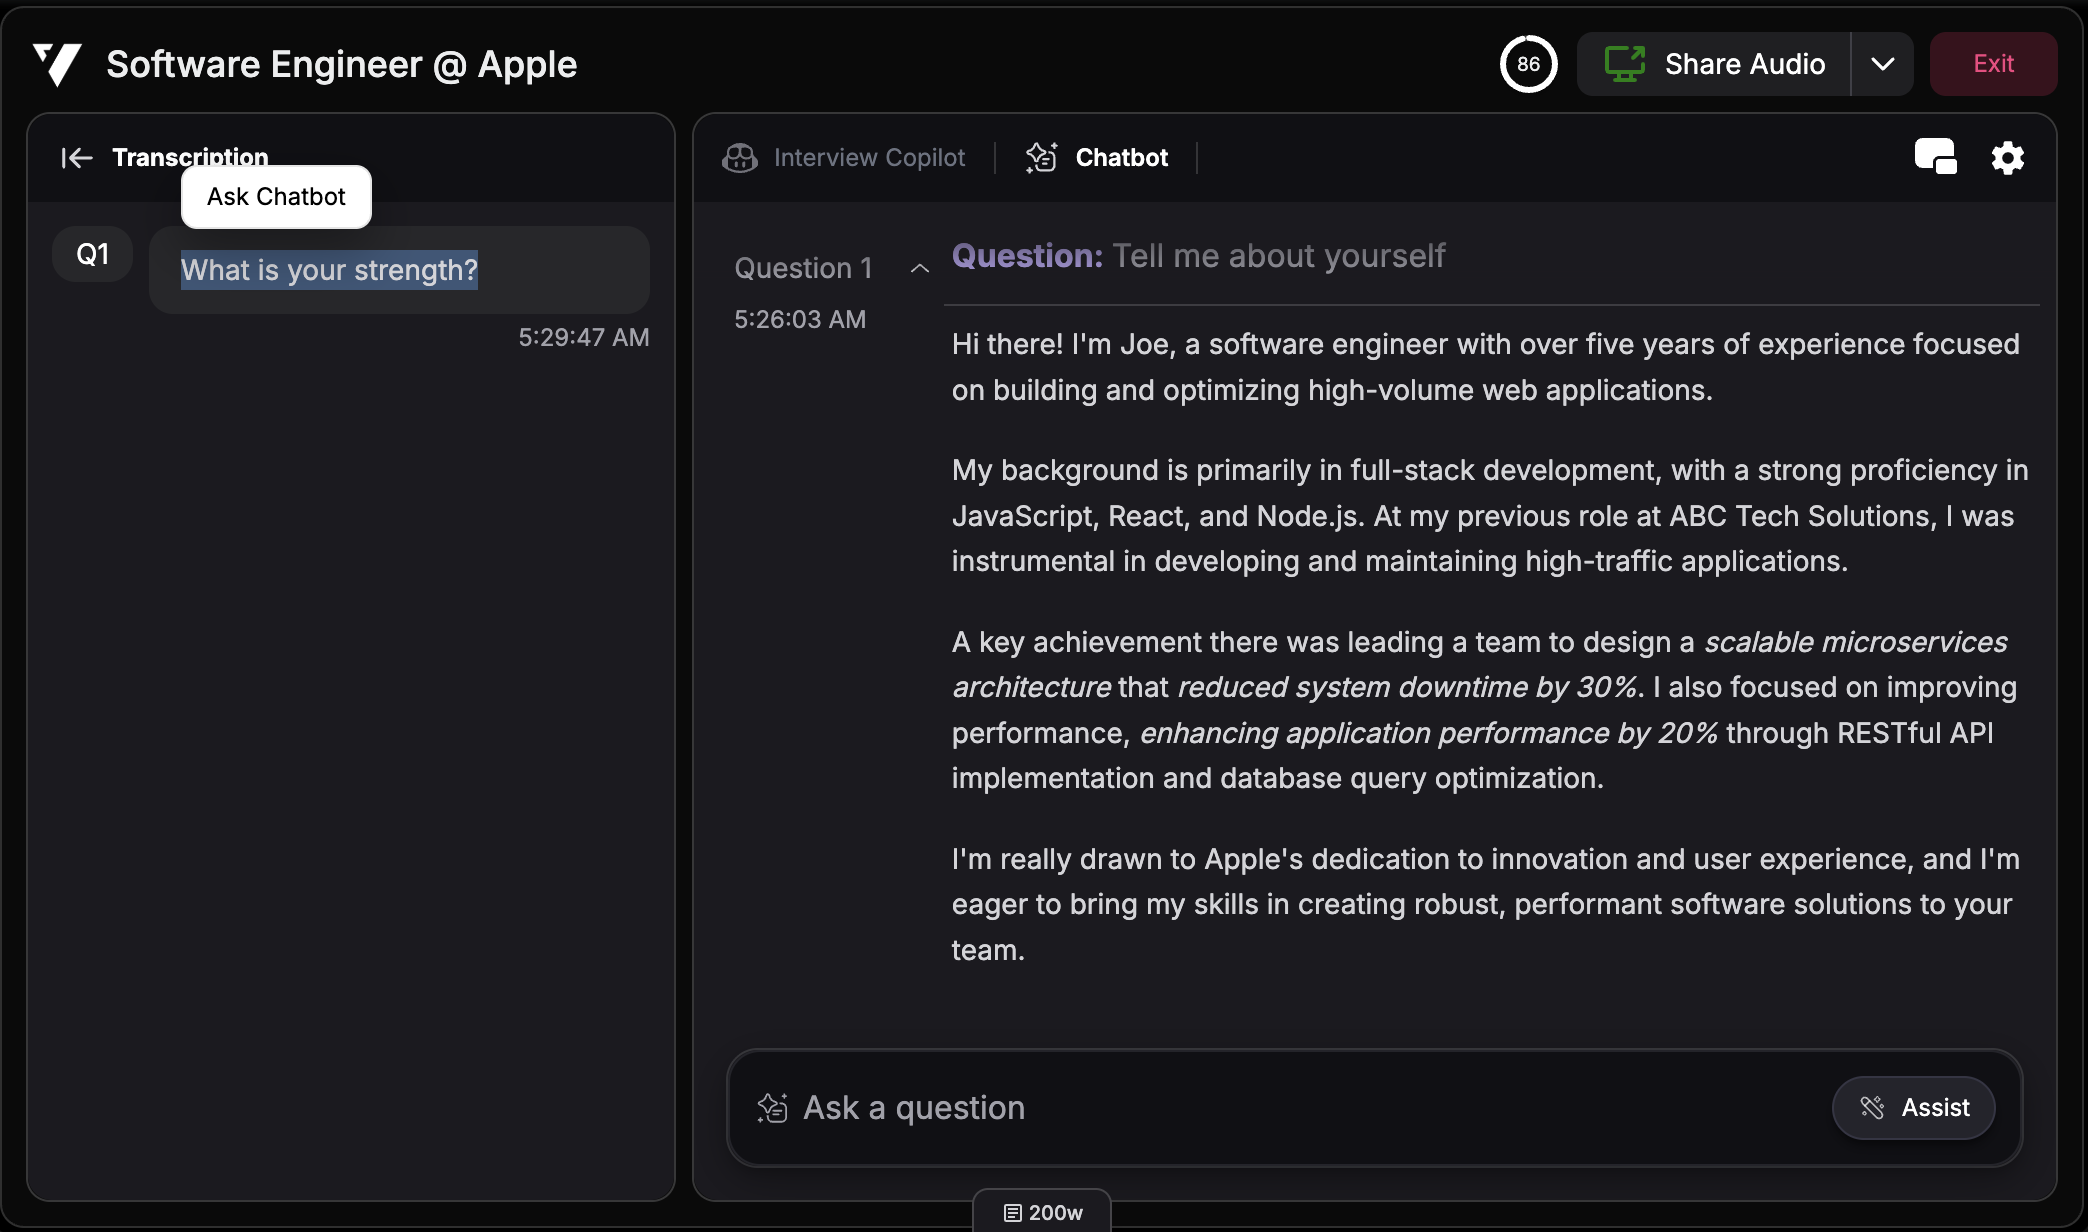Click the document icon on the 200w badge
The width and height of the screenshot is (2088, 1232).
click(1012, 1211)
